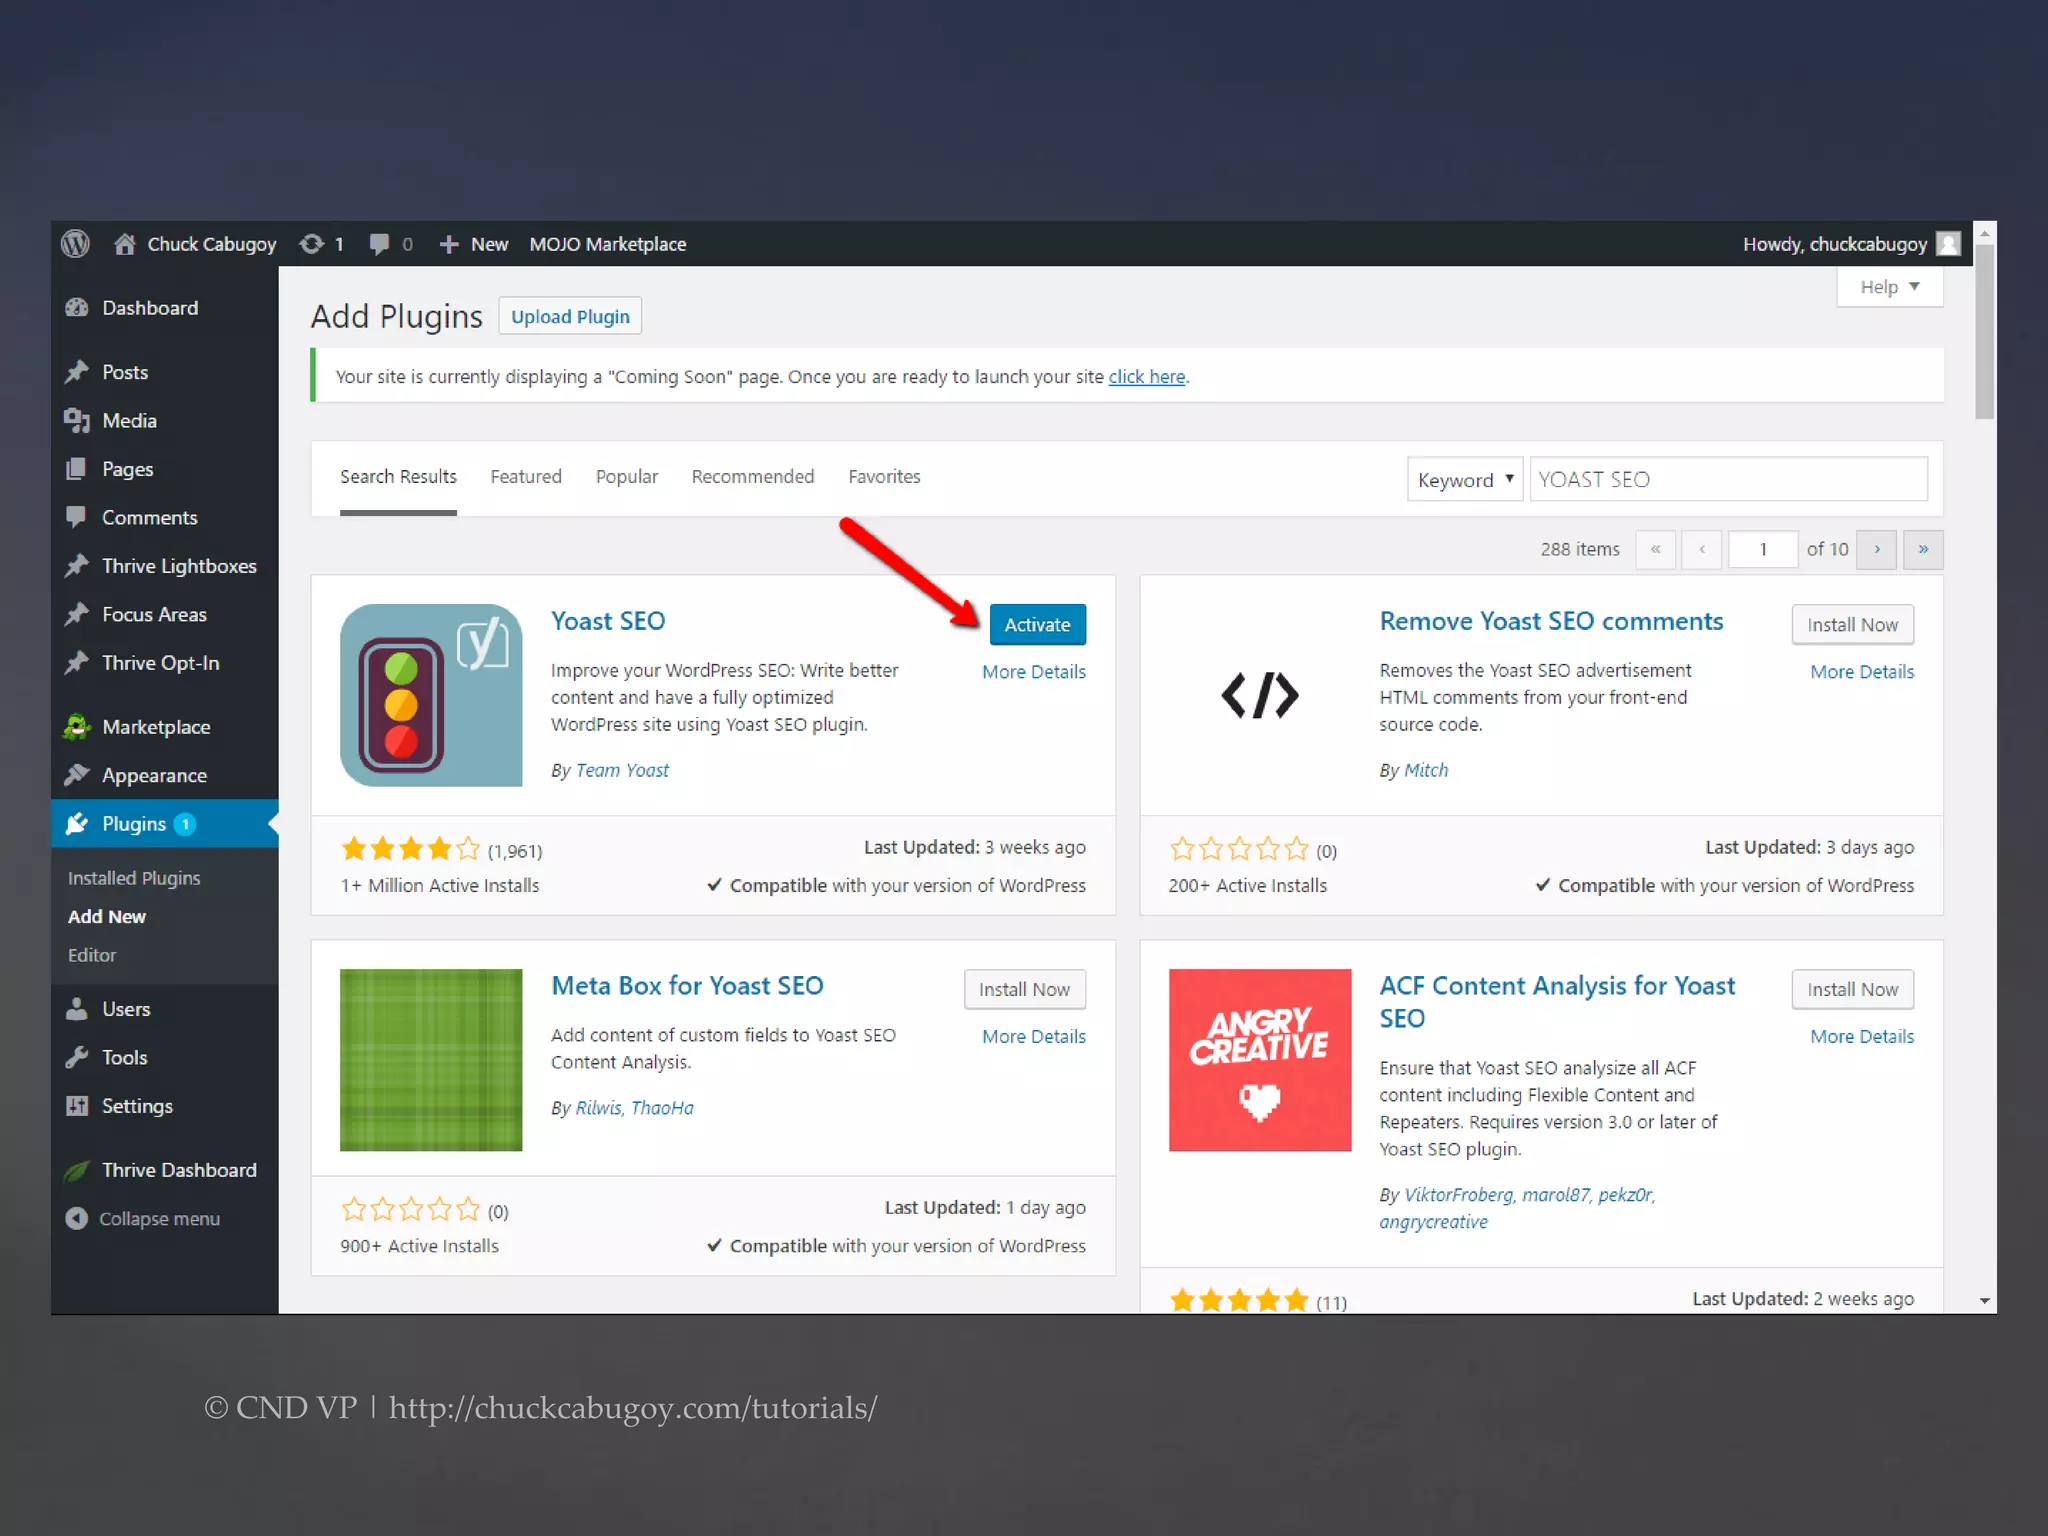The height and width of the screenshot is (1536, 2048).
Task: Click the plus New icon
Action: [x=449, y=244]
